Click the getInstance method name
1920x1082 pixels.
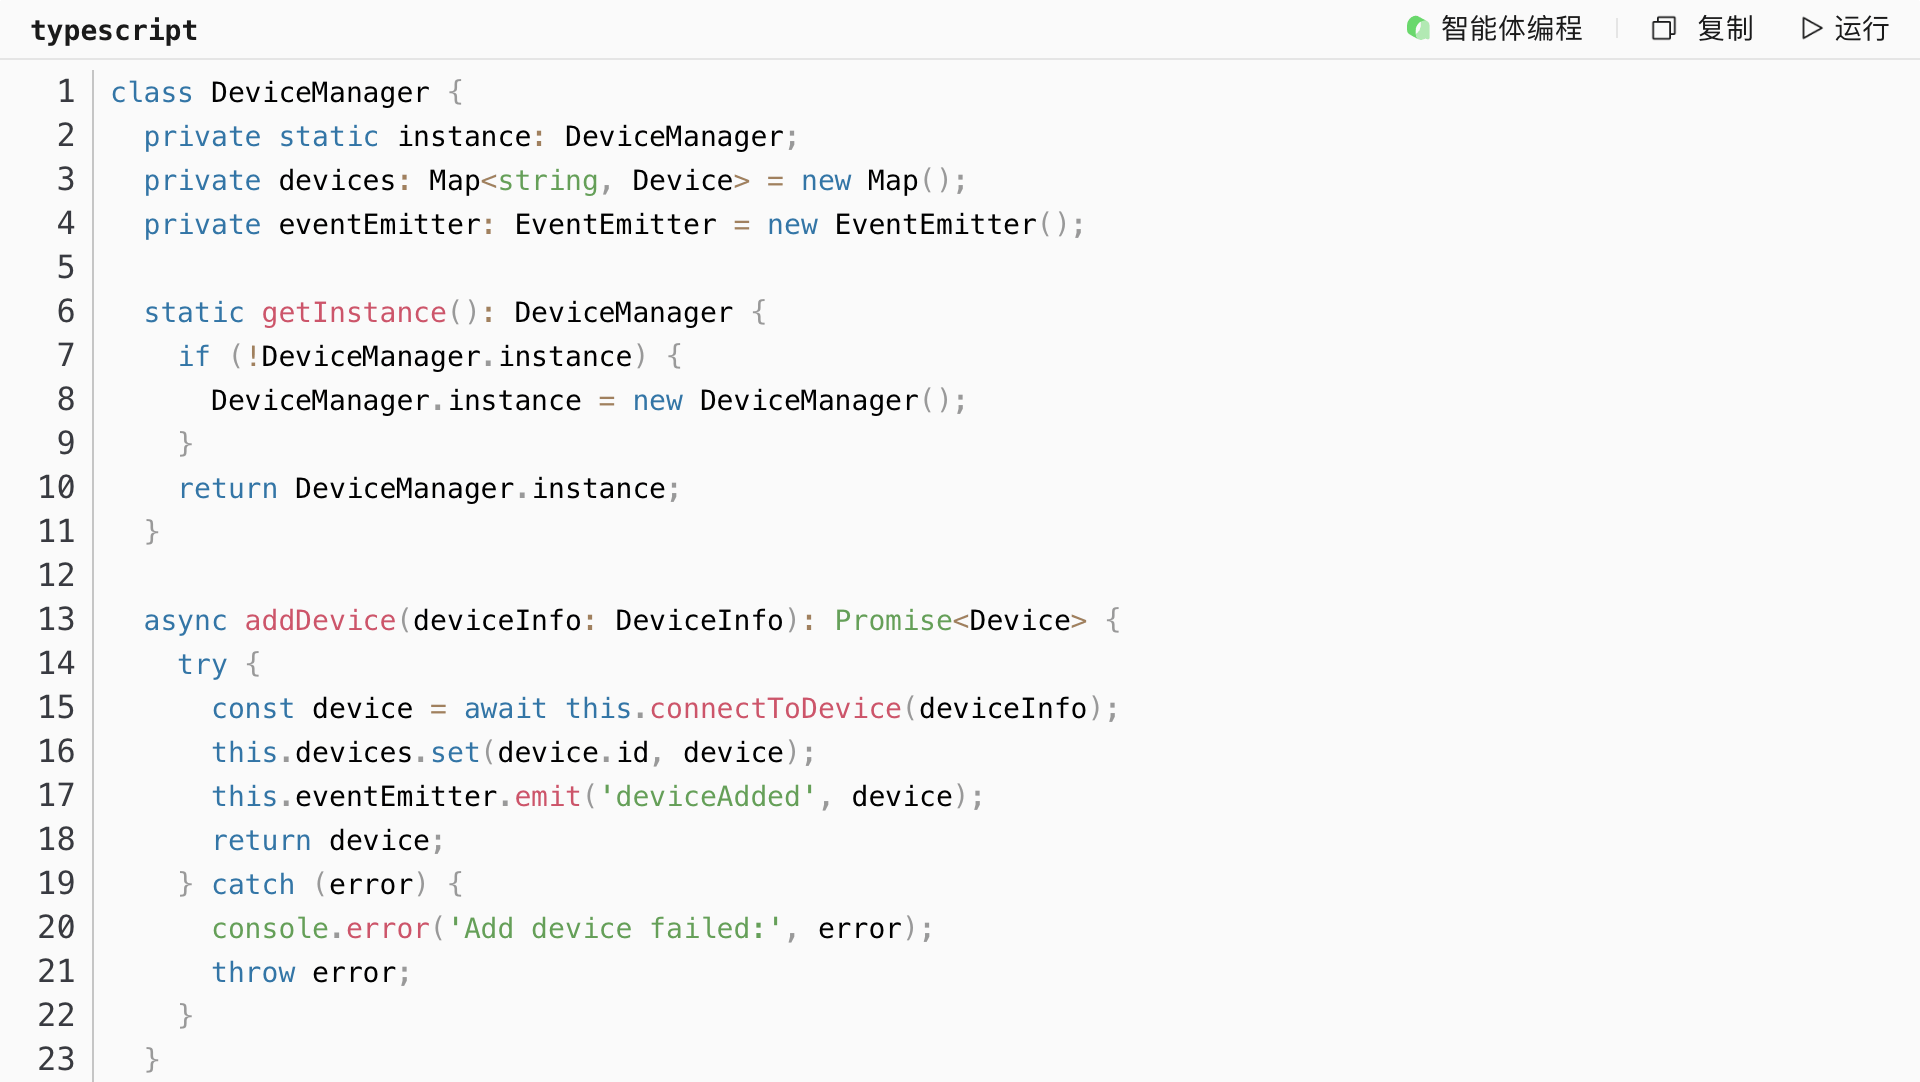click(354, 313)
